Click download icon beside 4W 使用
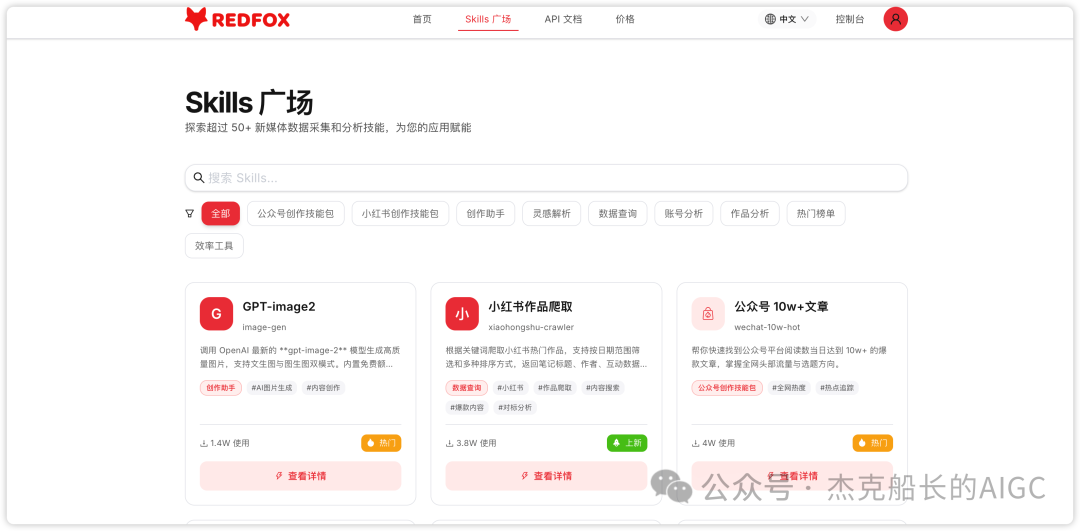Viewport: 1080px width, 531px height. point(696,444)
